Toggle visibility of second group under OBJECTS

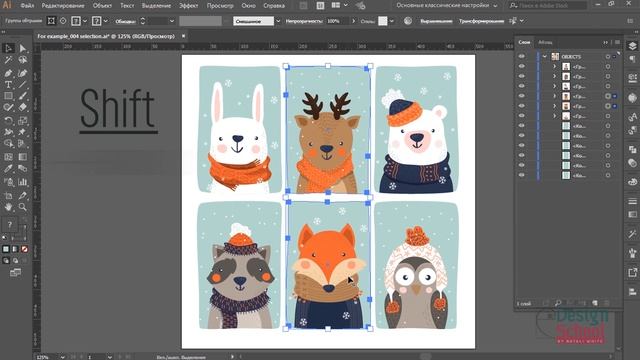[522, 76]
